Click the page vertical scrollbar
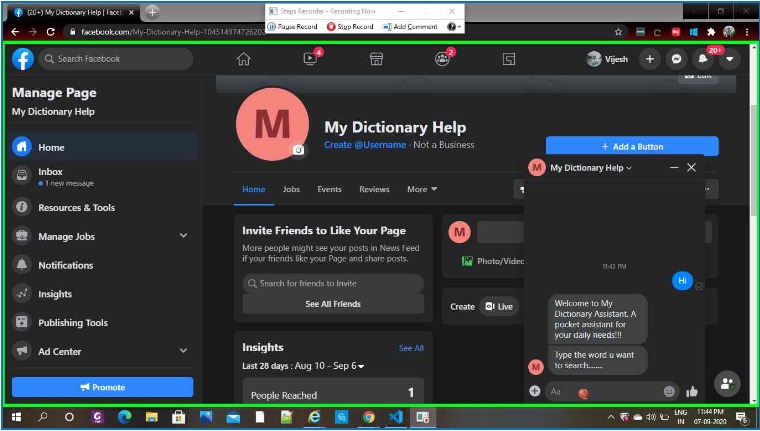Image resolution: width=760 pixels, height=431 pixels. (753, 158)
